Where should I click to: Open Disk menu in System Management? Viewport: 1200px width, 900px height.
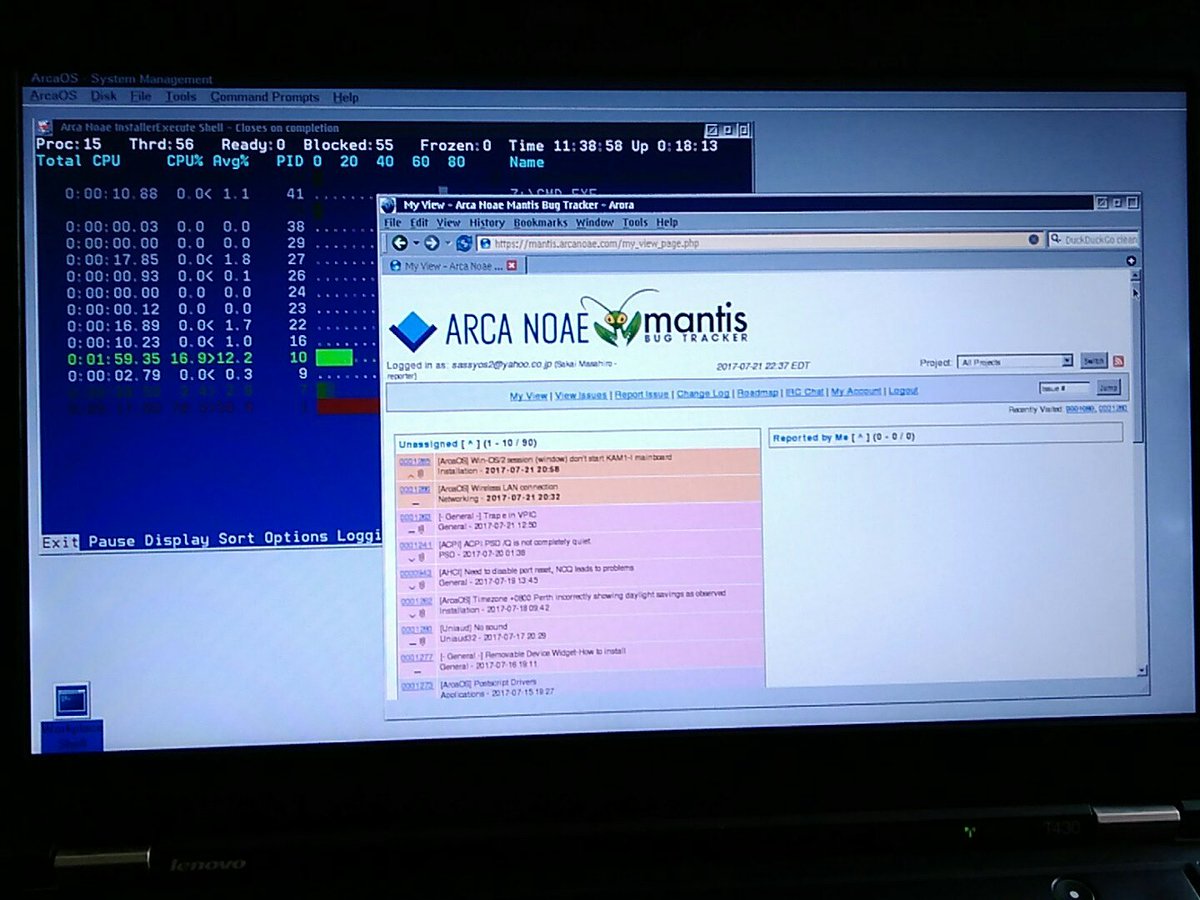coord(103,97)
